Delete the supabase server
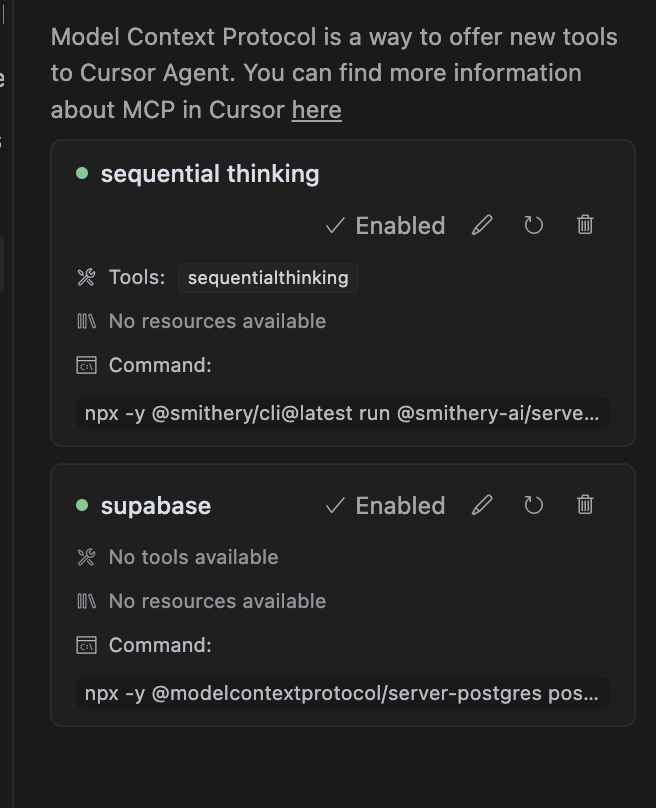 [x=585, y=504]
